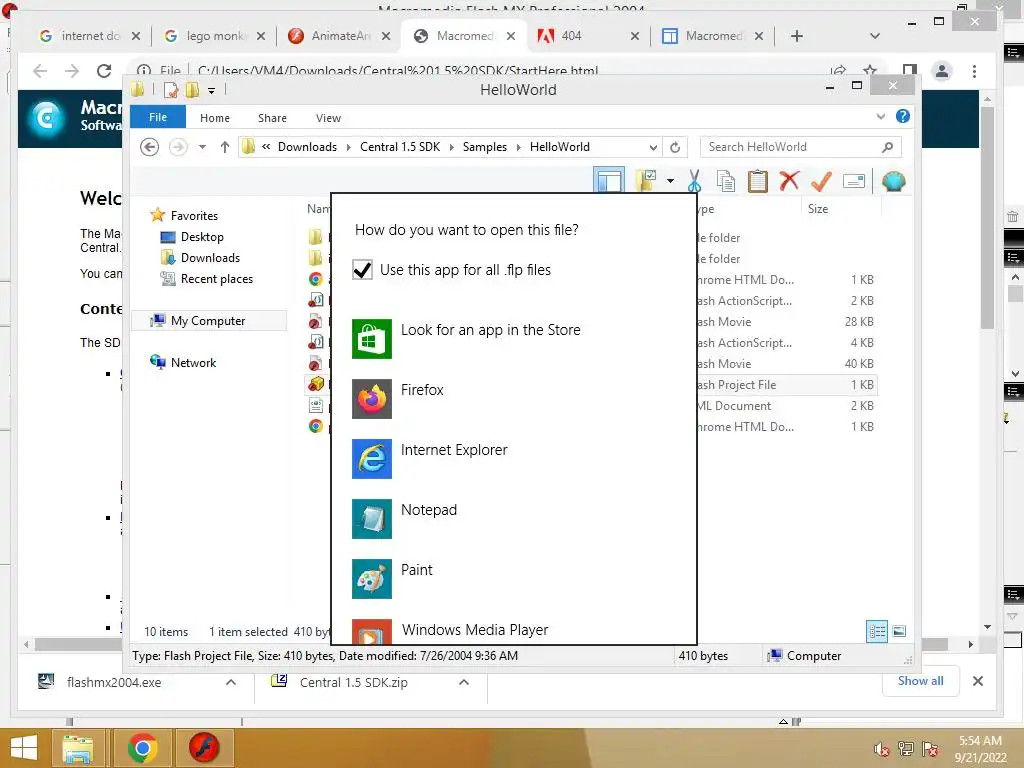1024x768 pixels.
Task: Click the Search HelloWorld field
Action: tap(801, 147)
